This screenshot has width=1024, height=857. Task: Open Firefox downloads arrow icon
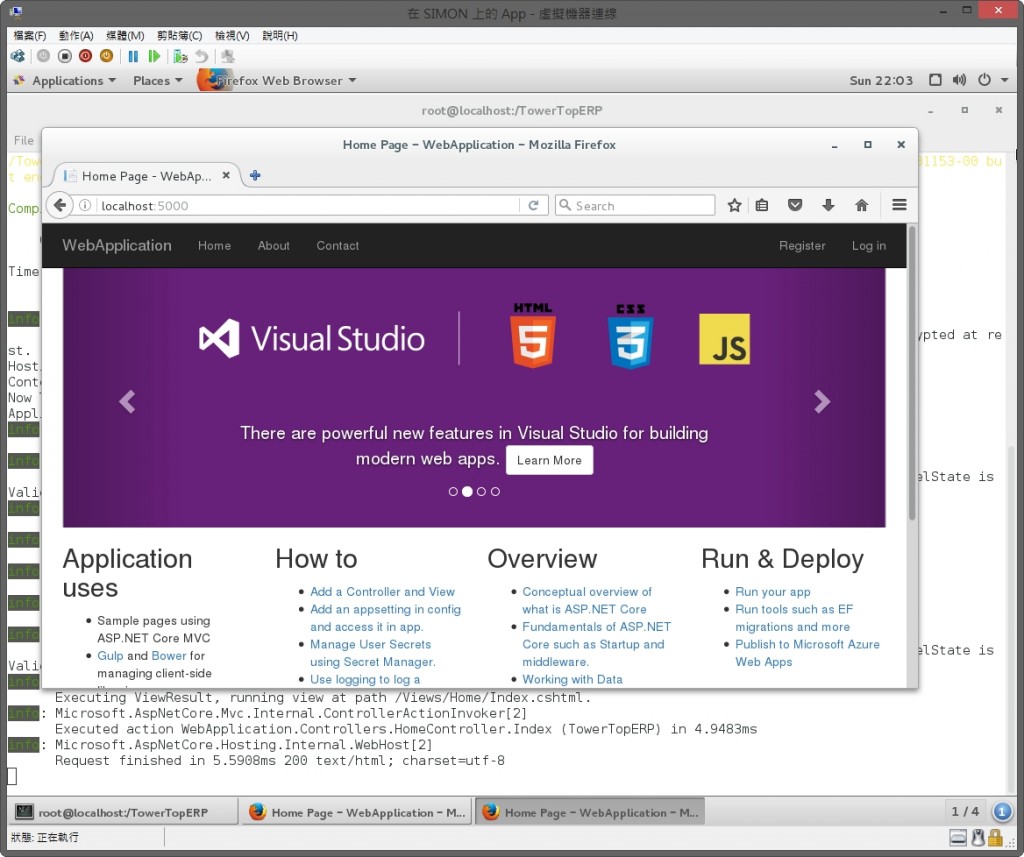(x=828, y=205)
